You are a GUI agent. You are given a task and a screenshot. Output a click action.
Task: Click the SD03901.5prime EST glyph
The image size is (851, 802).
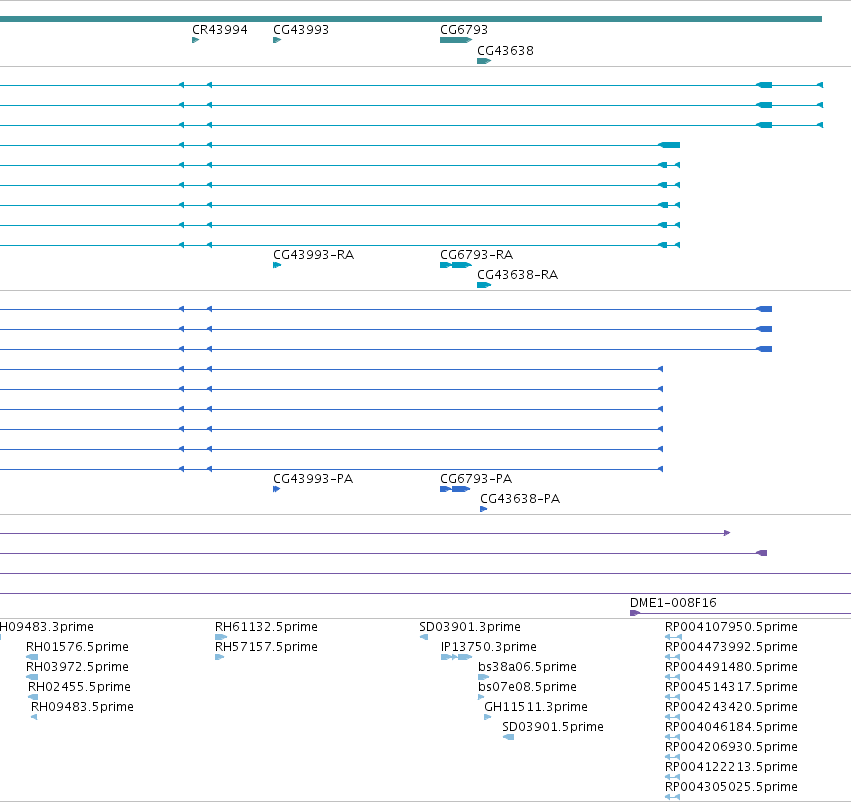[509, 737]
